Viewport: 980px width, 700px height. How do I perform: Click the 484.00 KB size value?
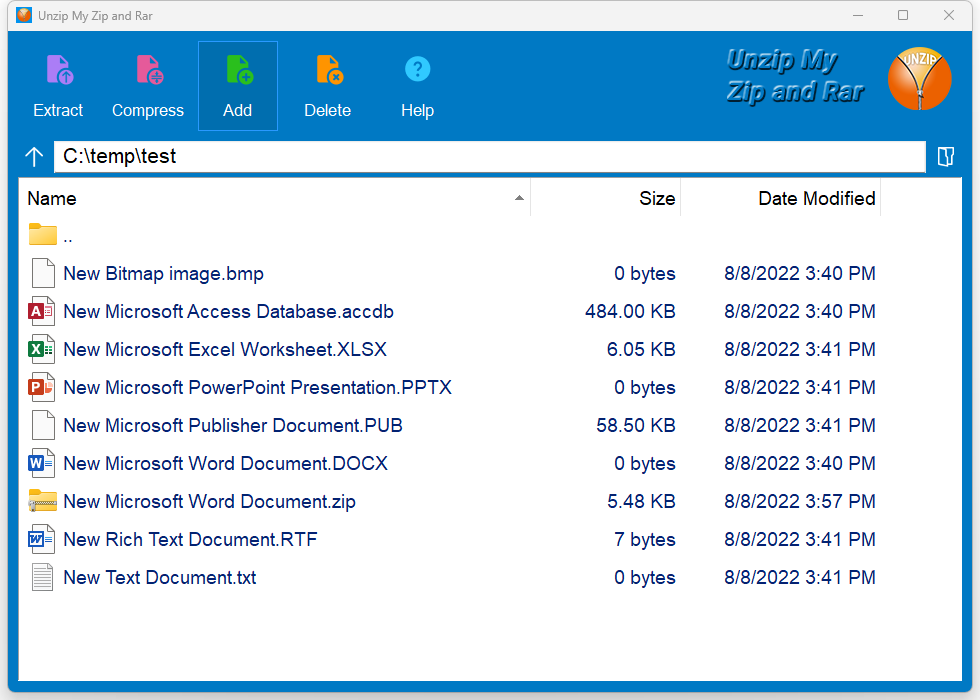(x=630, y=311)
